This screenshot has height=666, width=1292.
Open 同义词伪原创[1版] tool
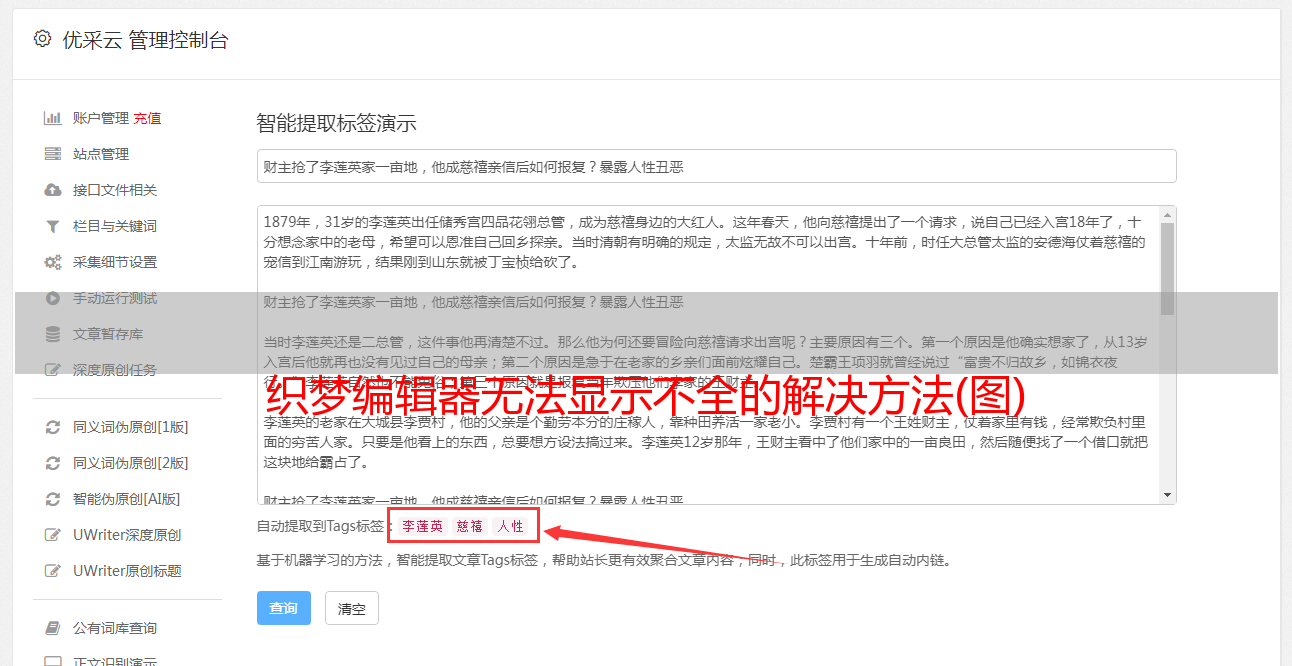coord(130,427)
